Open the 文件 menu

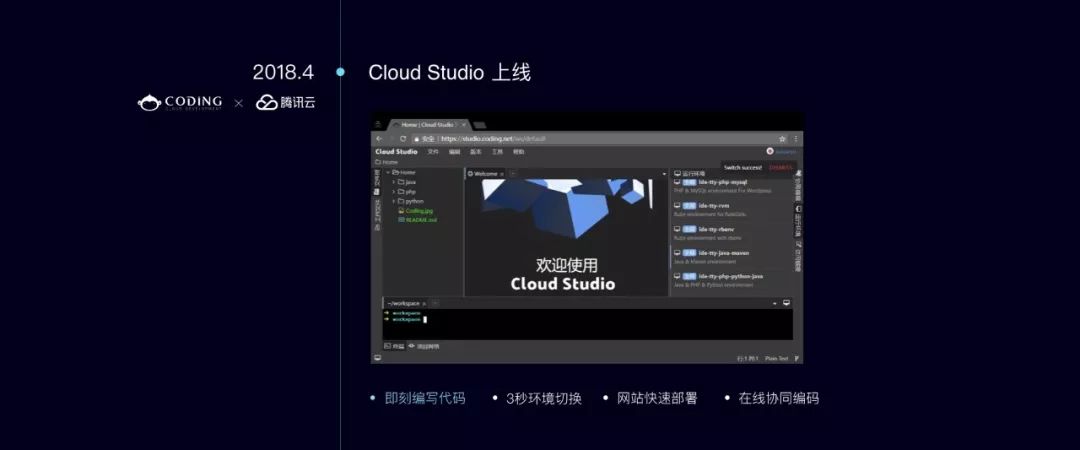coord(433,152)
